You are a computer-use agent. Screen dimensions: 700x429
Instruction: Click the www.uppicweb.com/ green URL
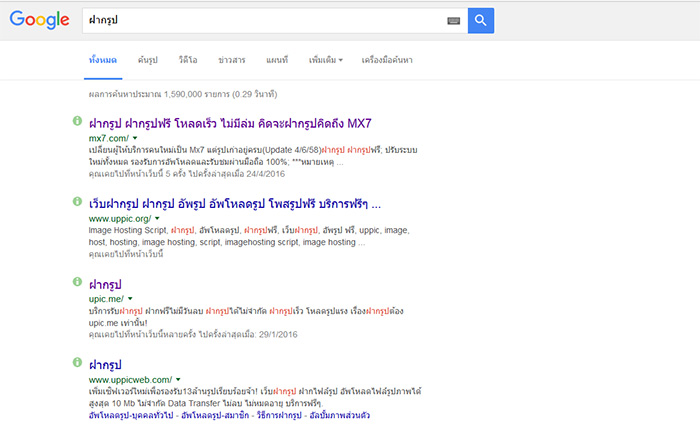click(x=130, y=380)
